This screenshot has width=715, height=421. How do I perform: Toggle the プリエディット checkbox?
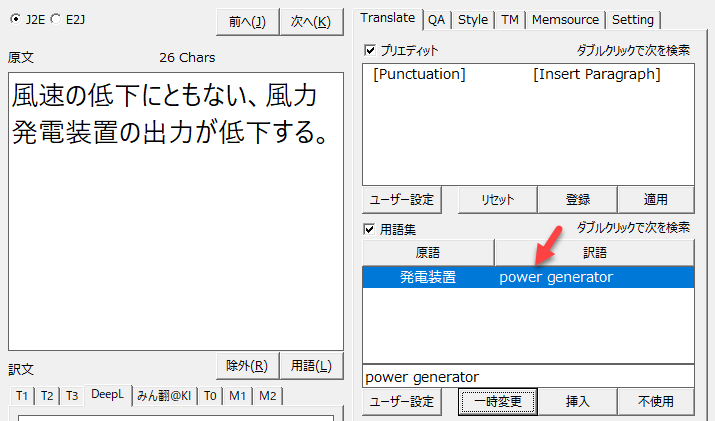click(371, 50)
